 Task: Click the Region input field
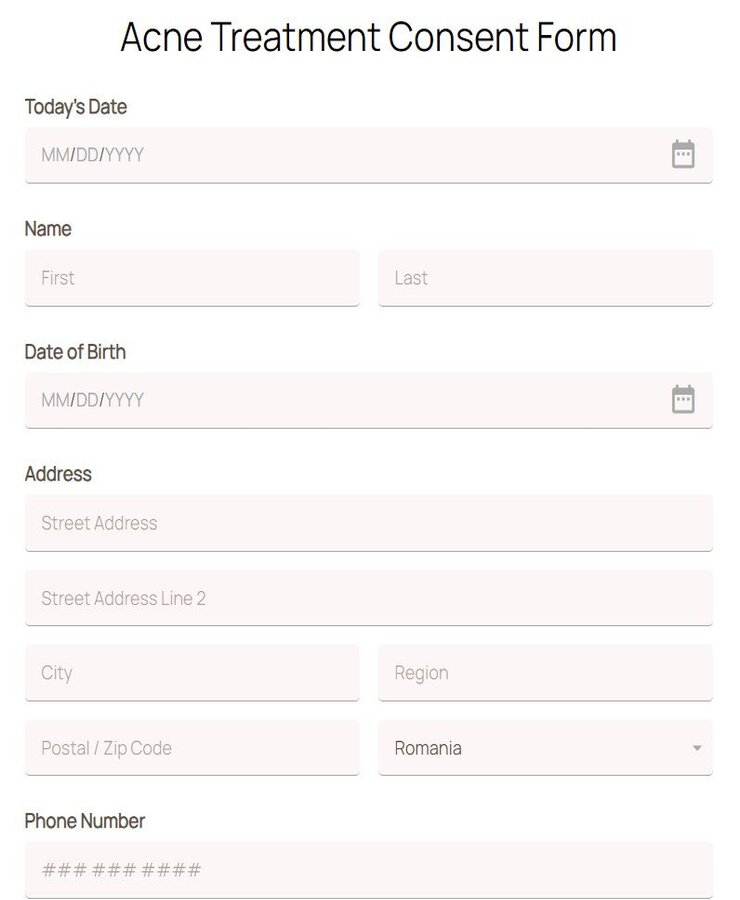pyautogui.click(x=546, y=672)
